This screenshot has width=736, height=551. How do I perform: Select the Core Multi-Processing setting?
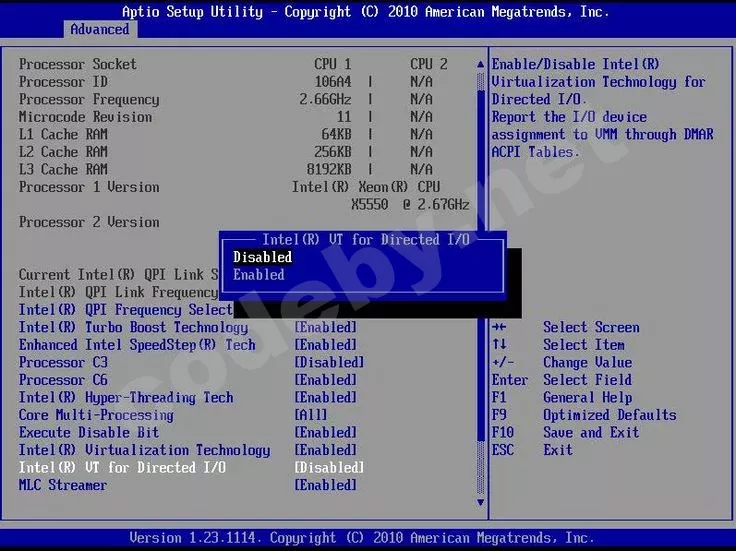(x=96, y=415)
